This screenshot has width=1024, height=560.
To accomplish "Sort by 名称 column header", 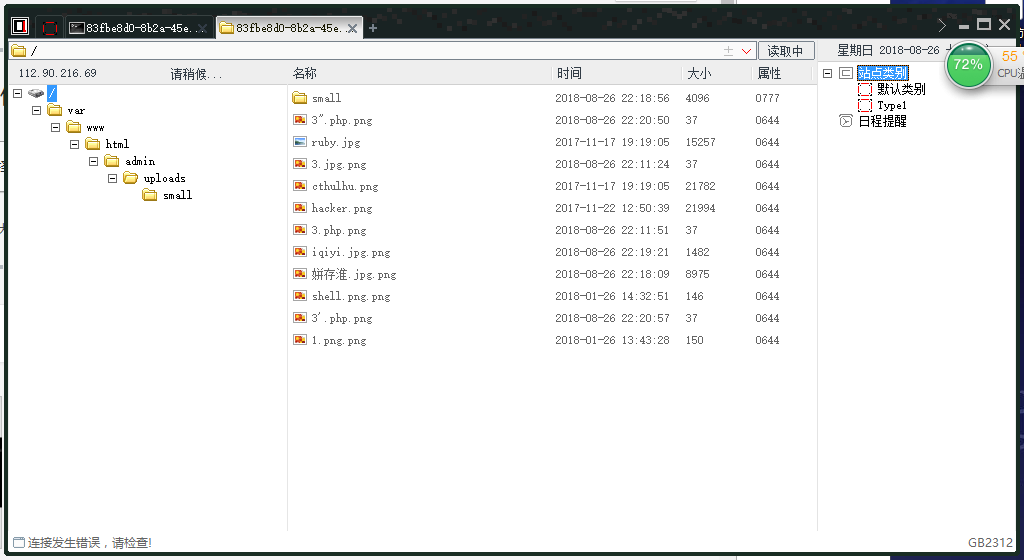I will 305,73.
